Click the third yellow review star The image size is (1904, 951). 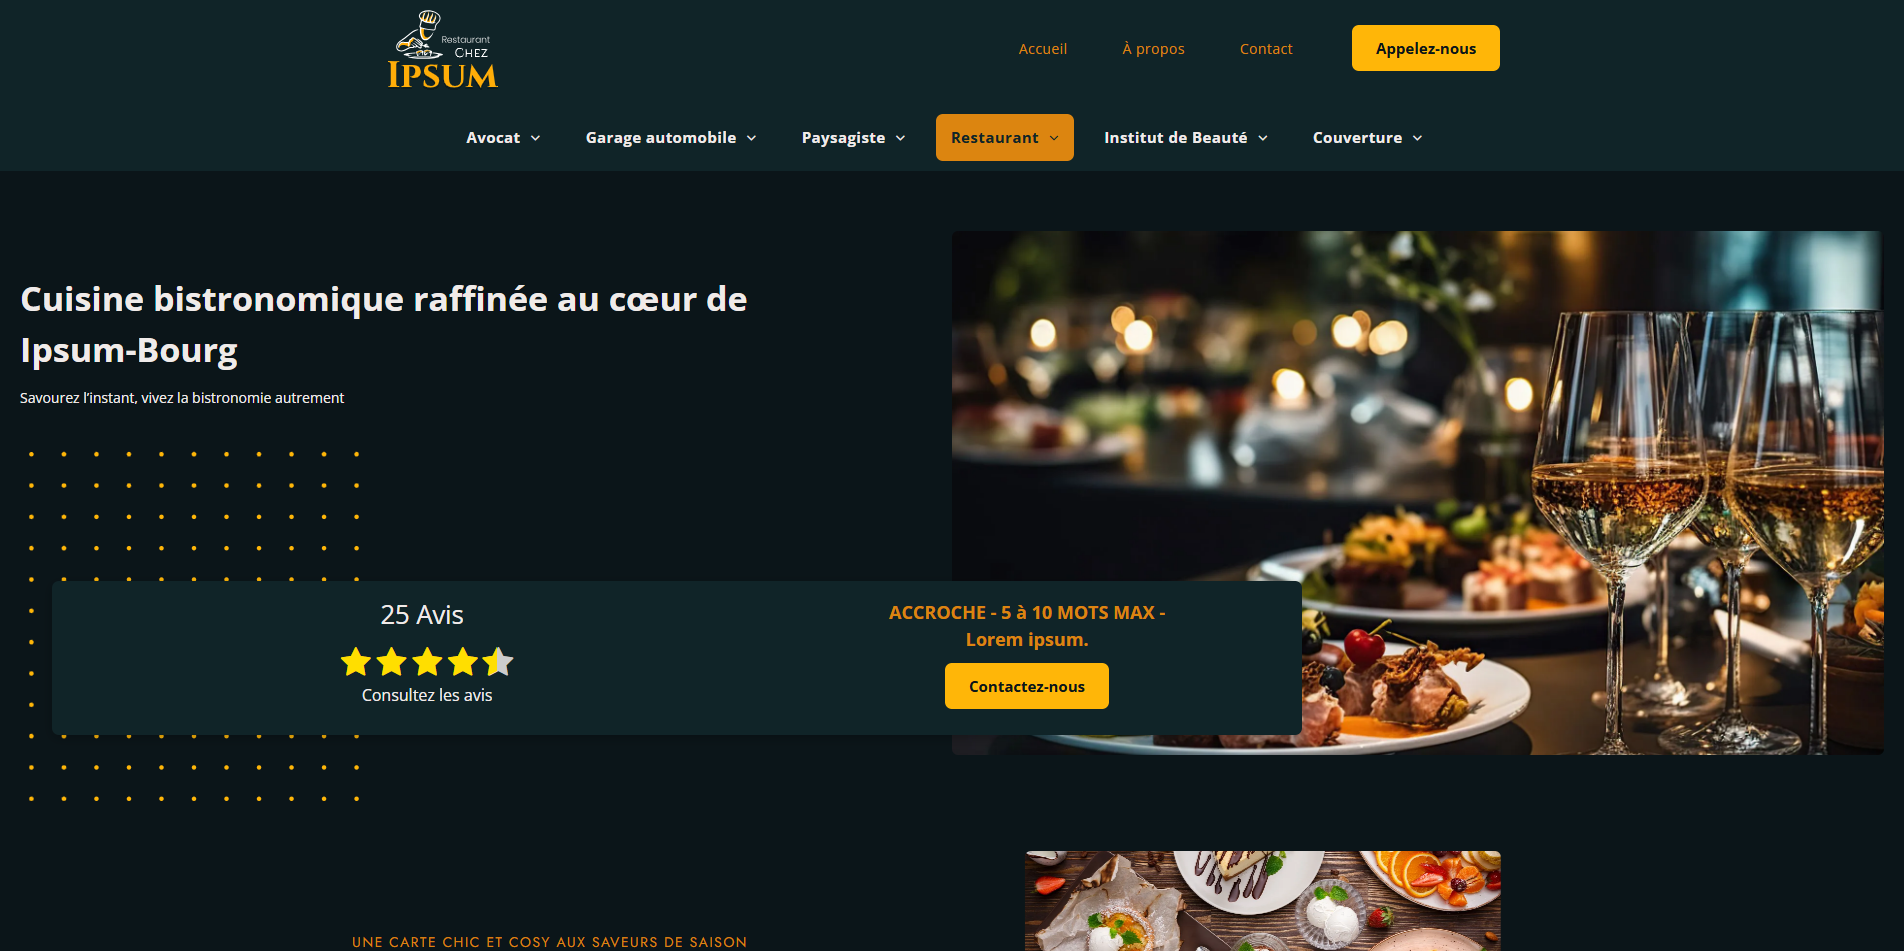427,662
